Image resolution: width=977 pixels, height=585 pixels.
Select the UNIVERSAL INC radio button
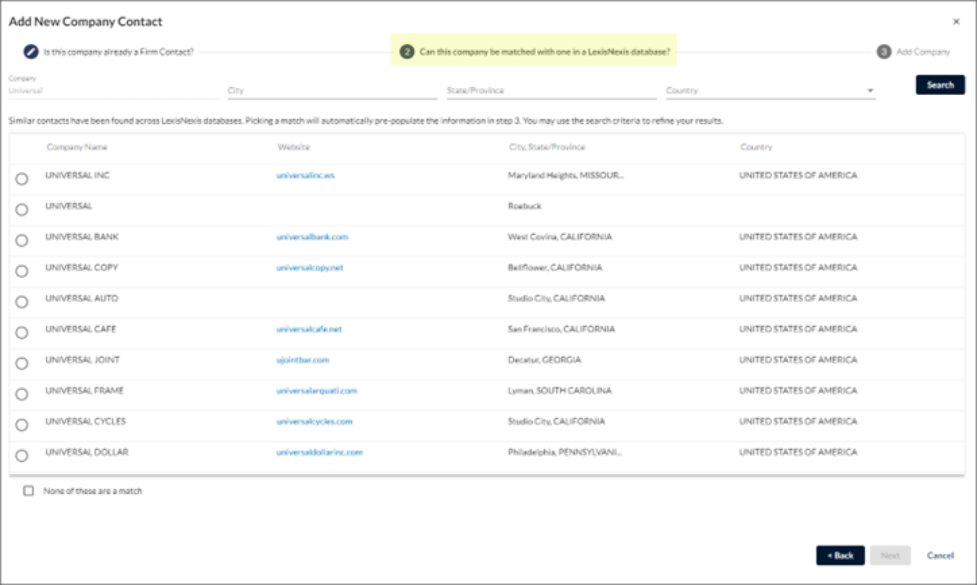point(22,179)
